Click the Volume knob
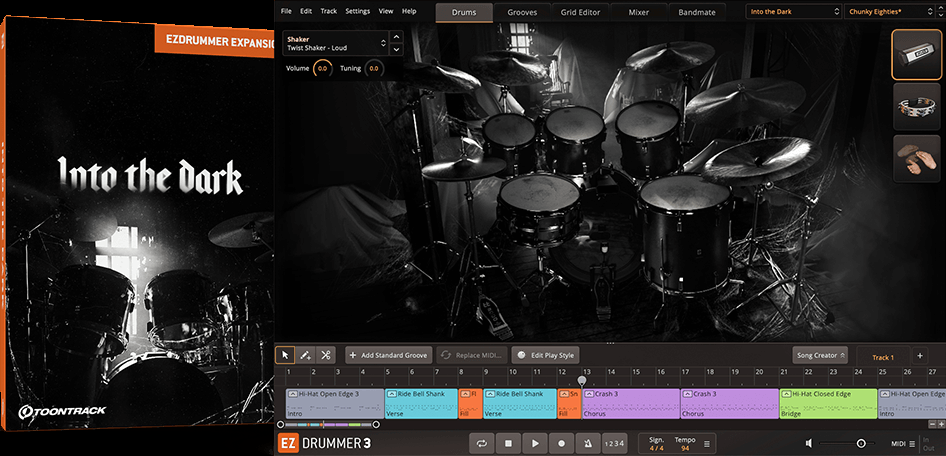946x456 pixels. point(323,69)
